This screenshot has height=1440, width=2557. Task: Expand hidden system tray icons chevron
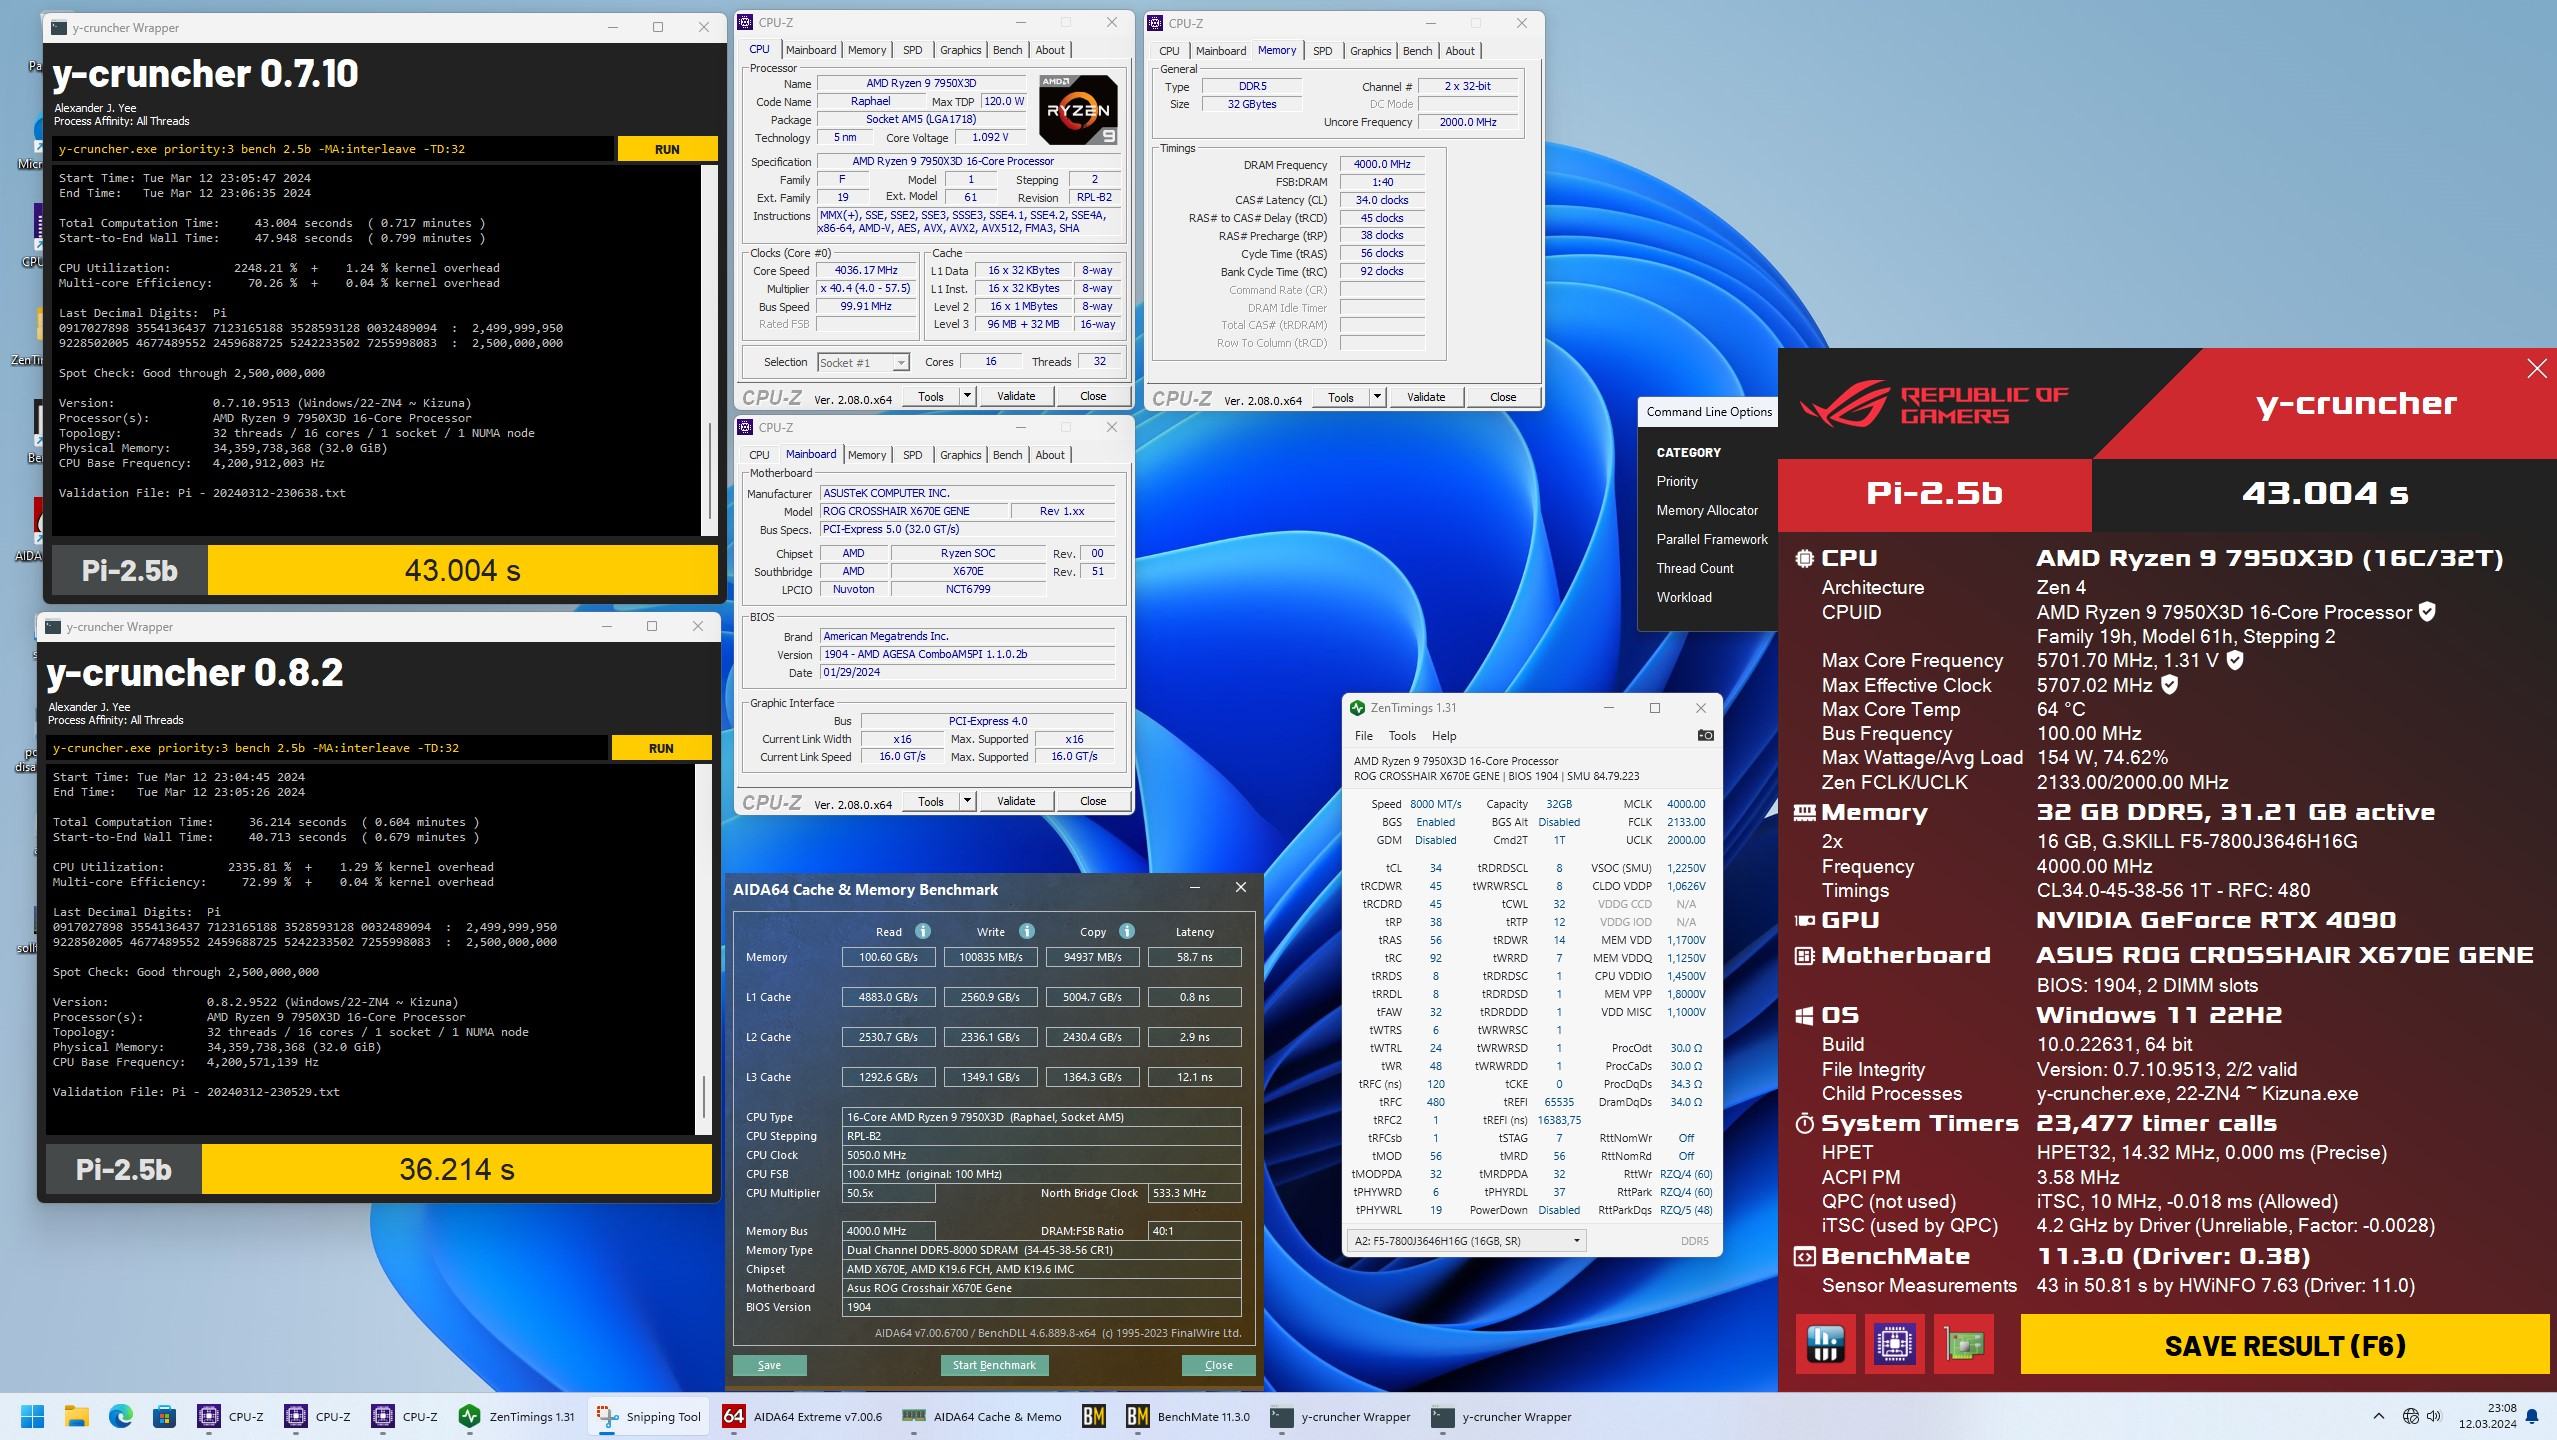click(2379, 1416)
